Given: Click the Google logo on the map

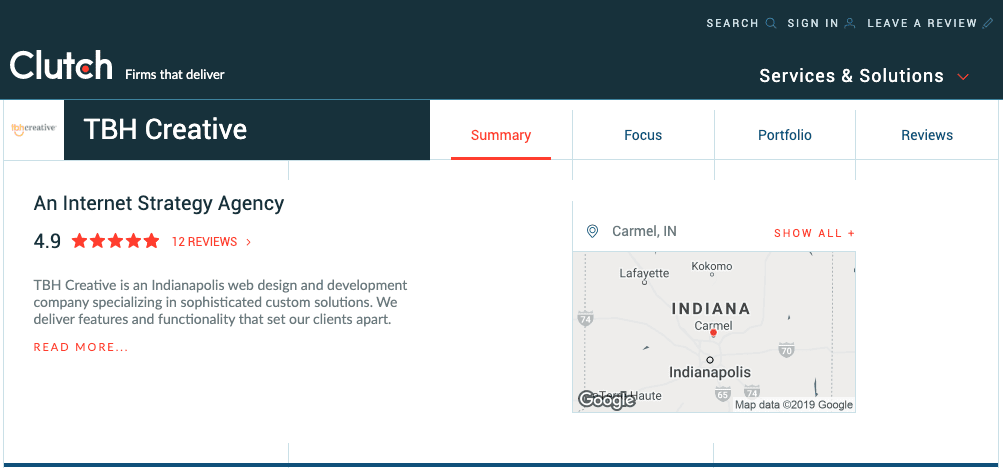Looking at the screenshot, I should 606,400.
